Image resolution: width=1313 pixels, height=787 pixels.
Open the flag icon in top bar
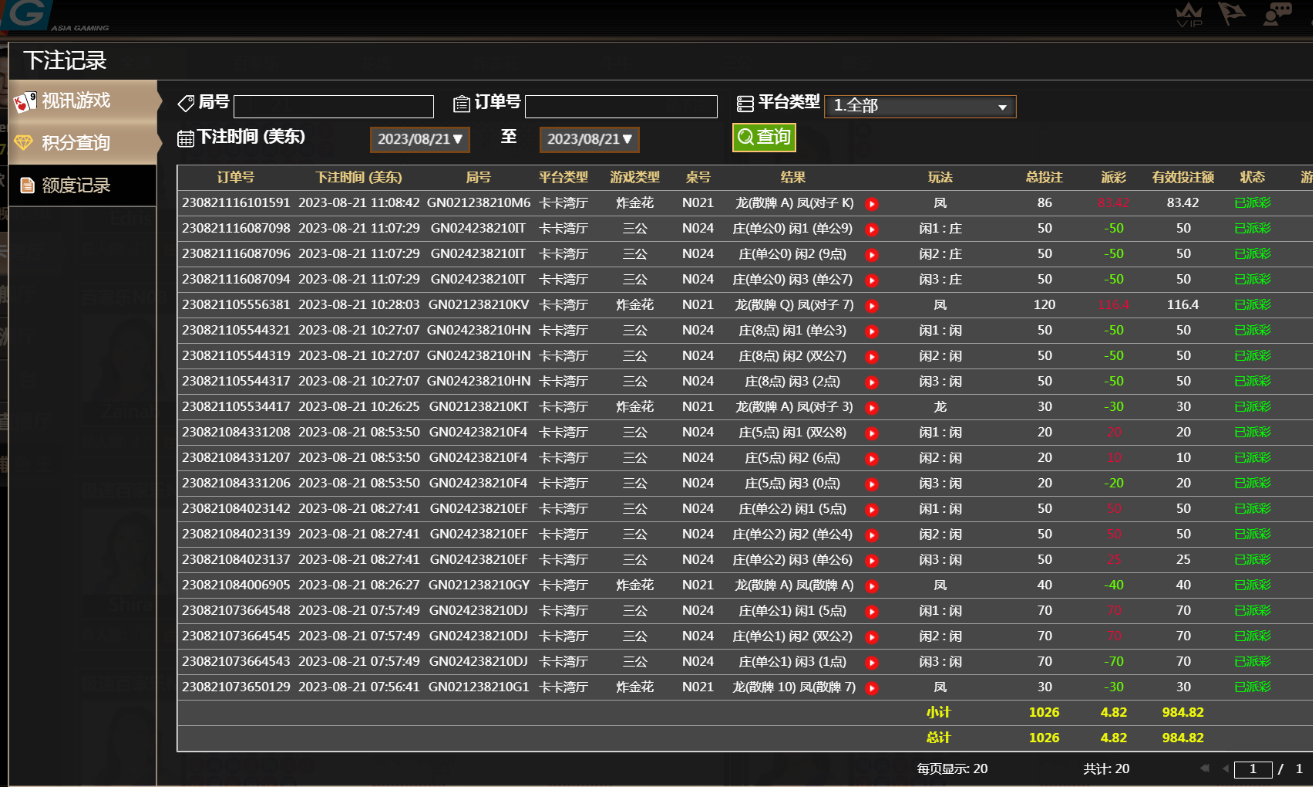pos(1231,15)
